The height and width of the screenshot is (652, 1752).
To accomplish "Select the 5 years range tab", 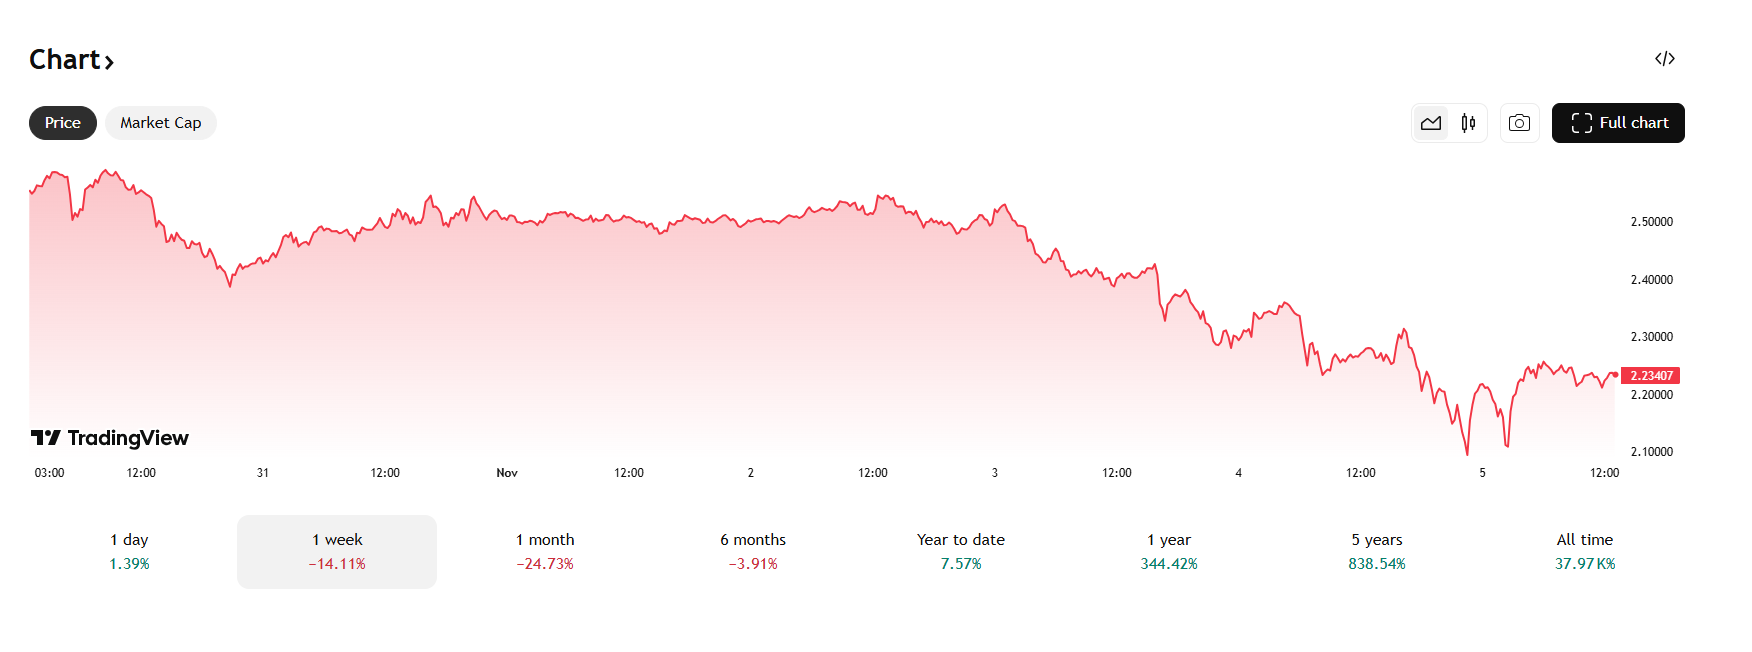I will (x=1377, y=551).
